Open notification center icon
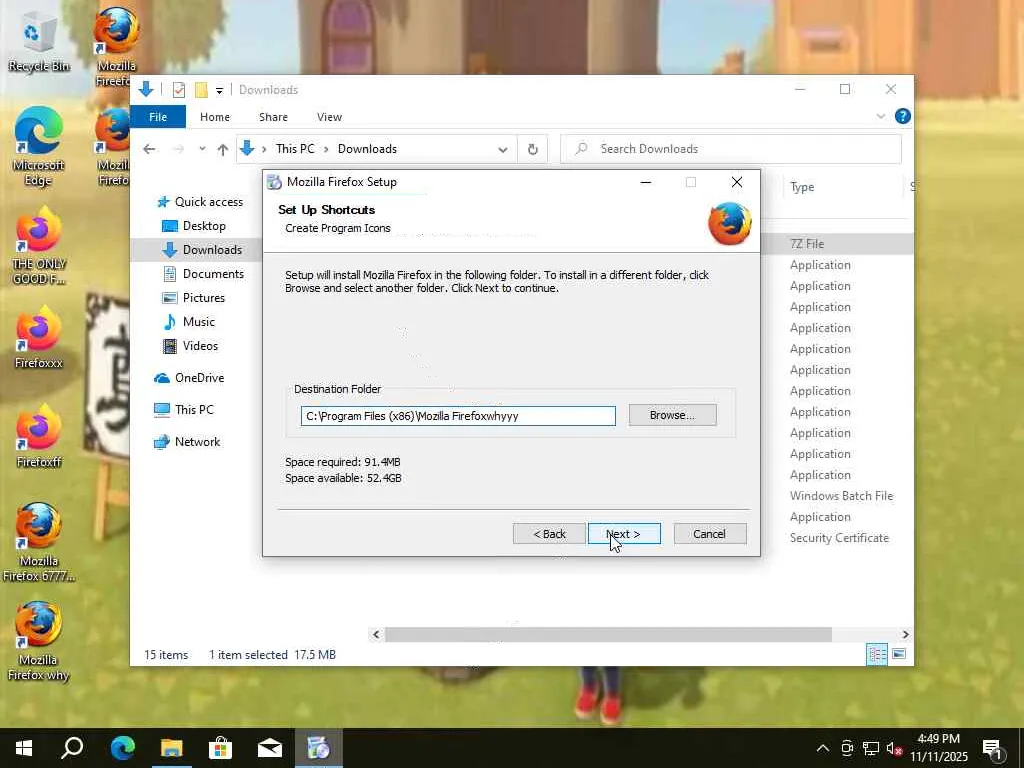The width and height of the screenshot is (1024, 768). coord(992,749)
